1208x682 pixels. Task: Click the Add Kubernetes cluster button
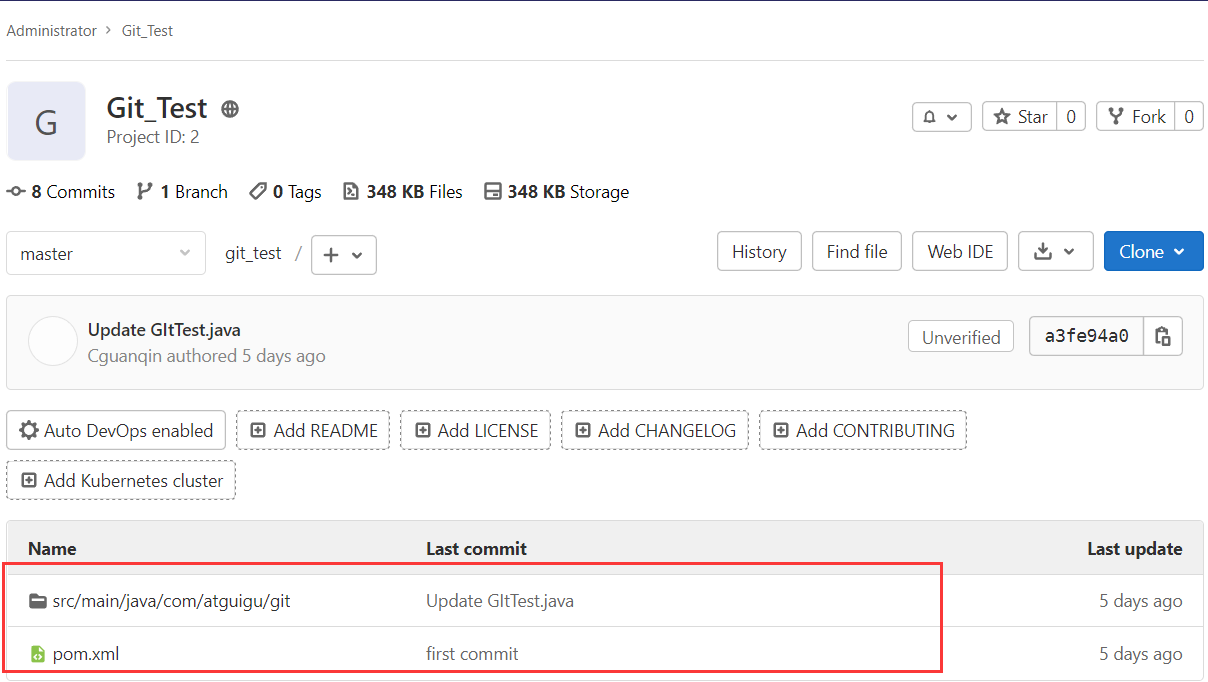click(121, 481)
